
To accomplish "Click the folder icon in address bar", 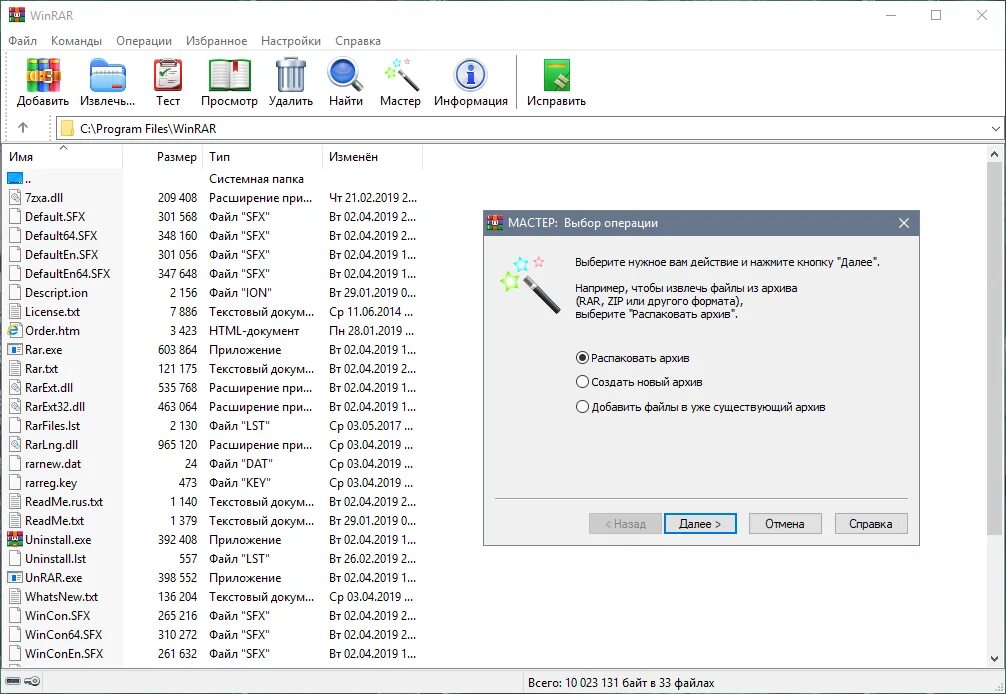I will [67, 129].
